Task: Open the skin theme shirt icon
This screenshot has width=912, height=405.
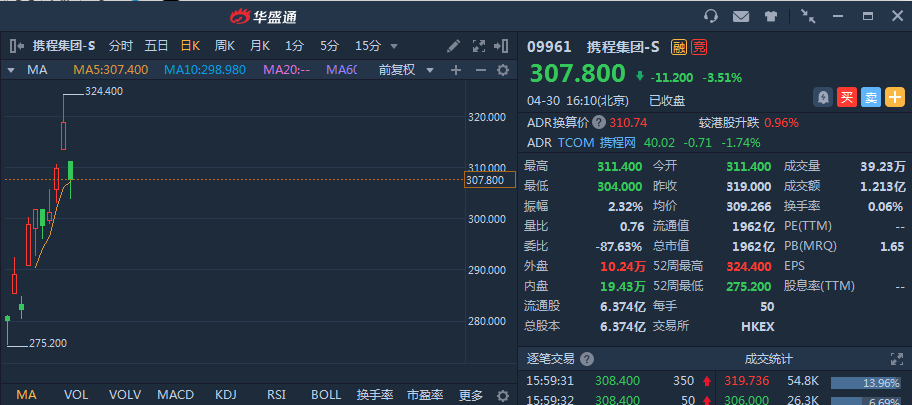Action: [x=771, y=16]
